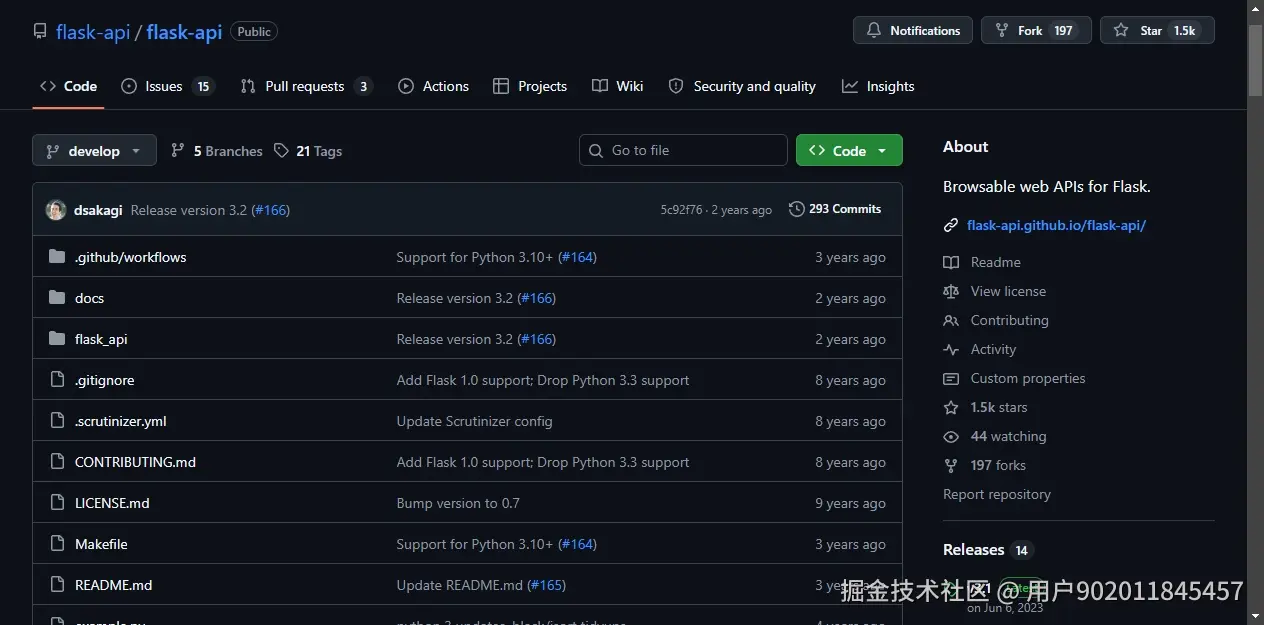Open dsakagi author link

(x=98, y=210)
